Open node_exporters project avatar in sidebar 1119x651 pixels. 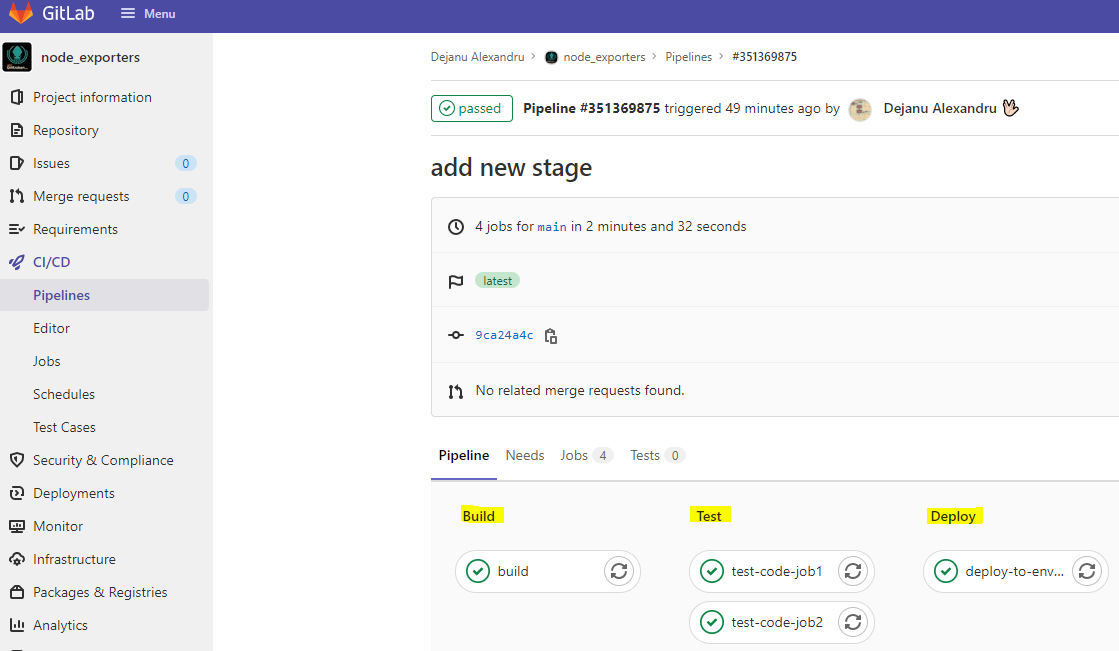[x=17, y=57]
